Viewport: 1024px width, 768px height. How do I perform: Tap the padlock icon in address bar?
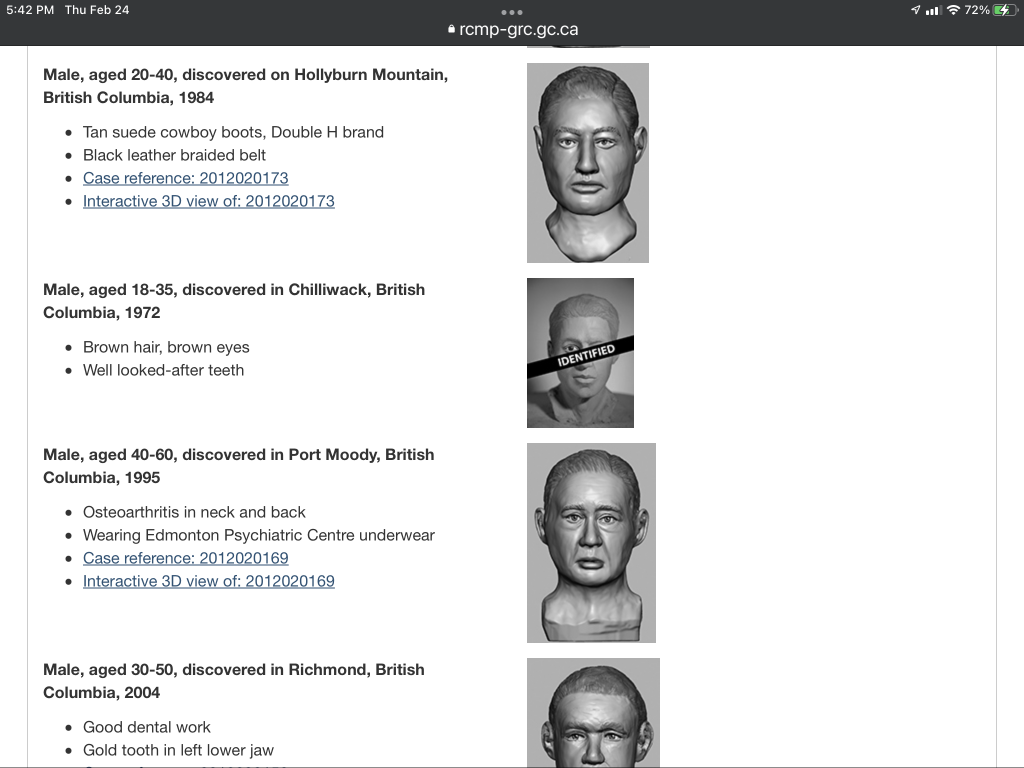coord(452,30)
